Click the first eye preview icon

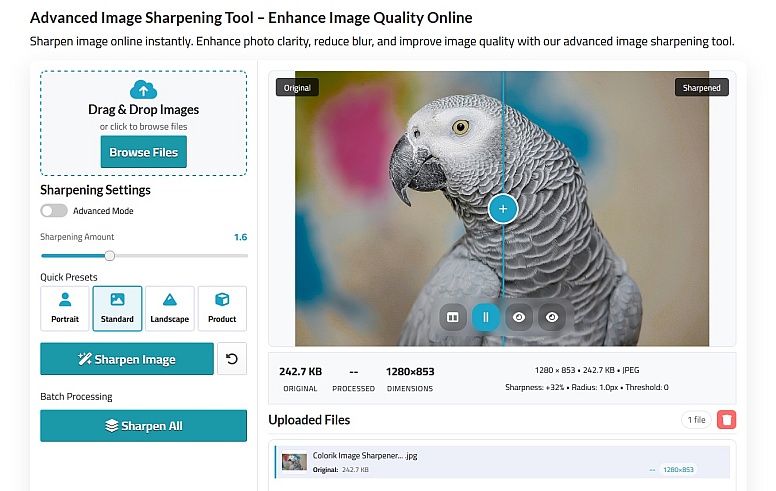tap(519, 317)
